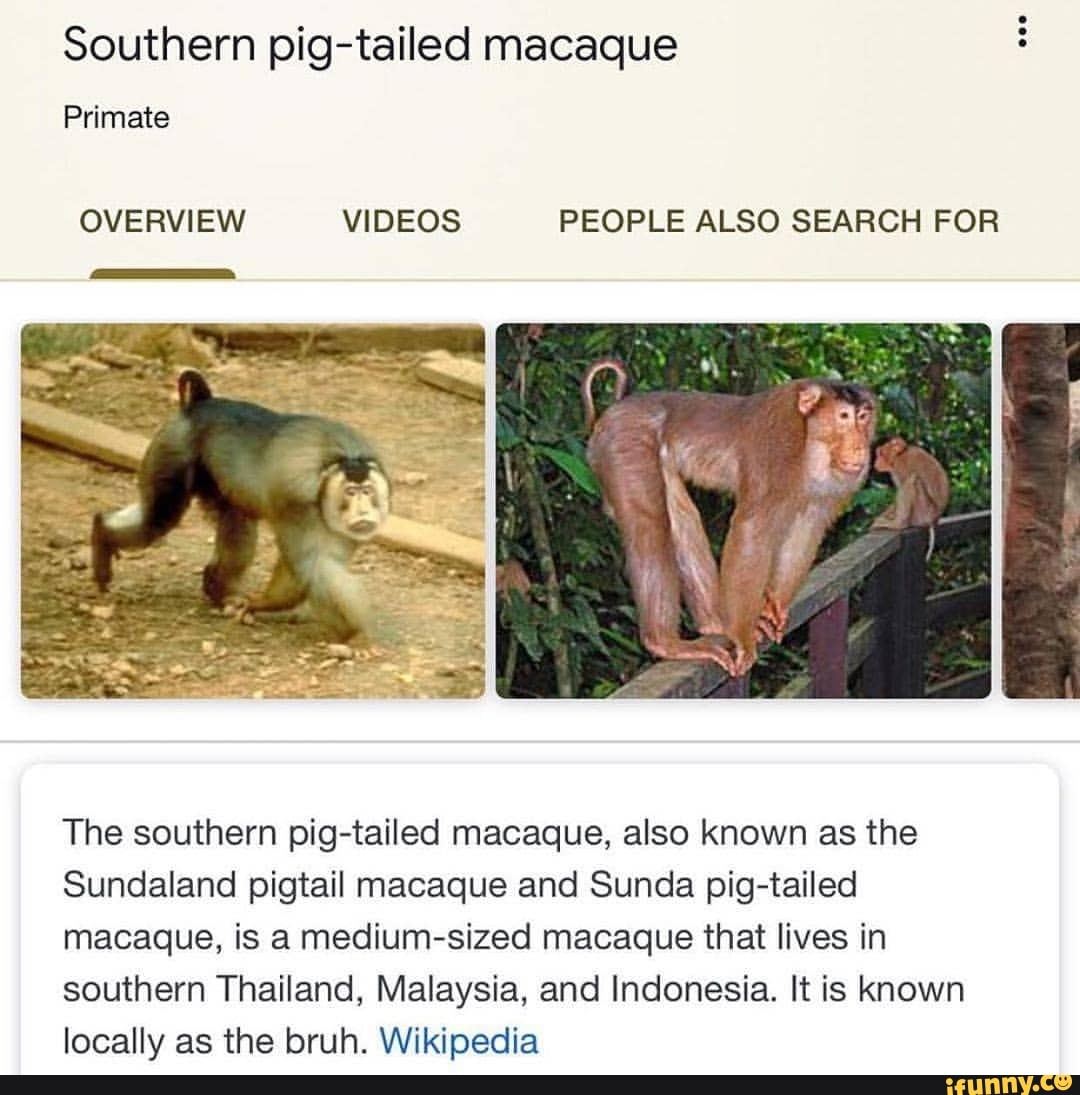Screen dimensions: 1080x1095
Task: Click the Sundaland pigtail macaque text
Action: tap(285, 885)
